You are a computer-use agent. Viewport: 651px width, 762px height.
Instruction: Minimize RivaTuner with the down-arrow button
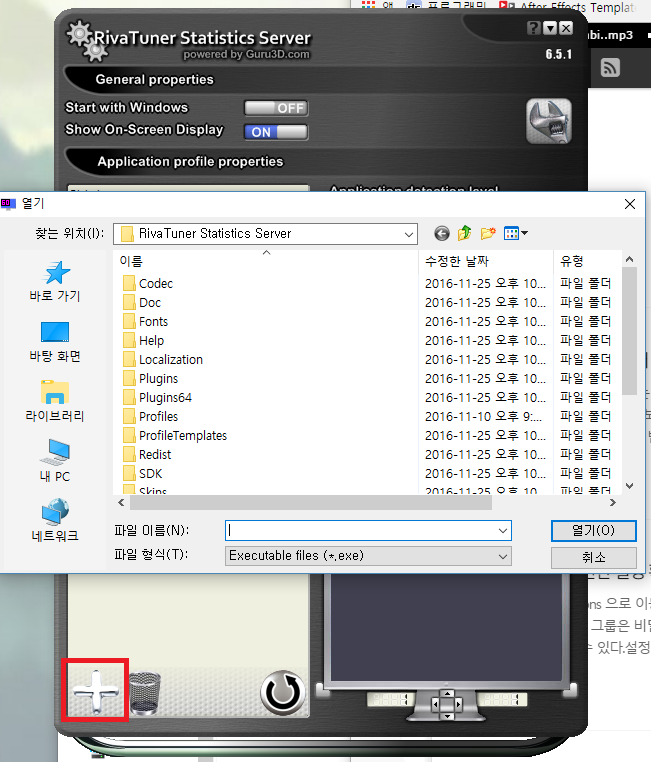[550, 28]
